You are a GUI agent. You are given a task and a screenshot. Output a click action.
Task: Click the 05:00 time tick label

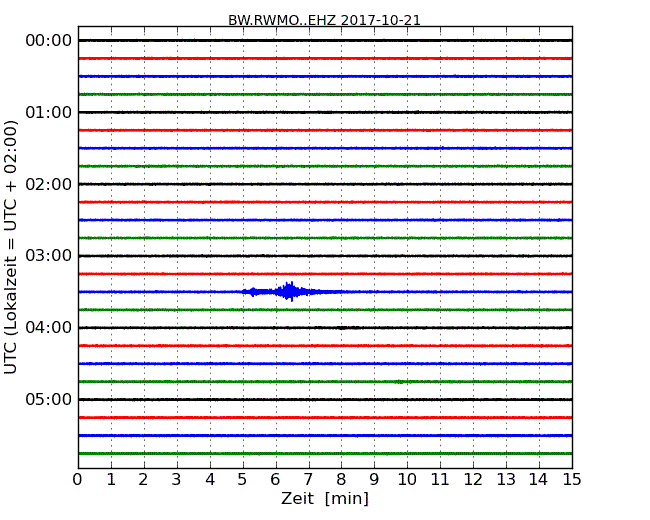49,399
